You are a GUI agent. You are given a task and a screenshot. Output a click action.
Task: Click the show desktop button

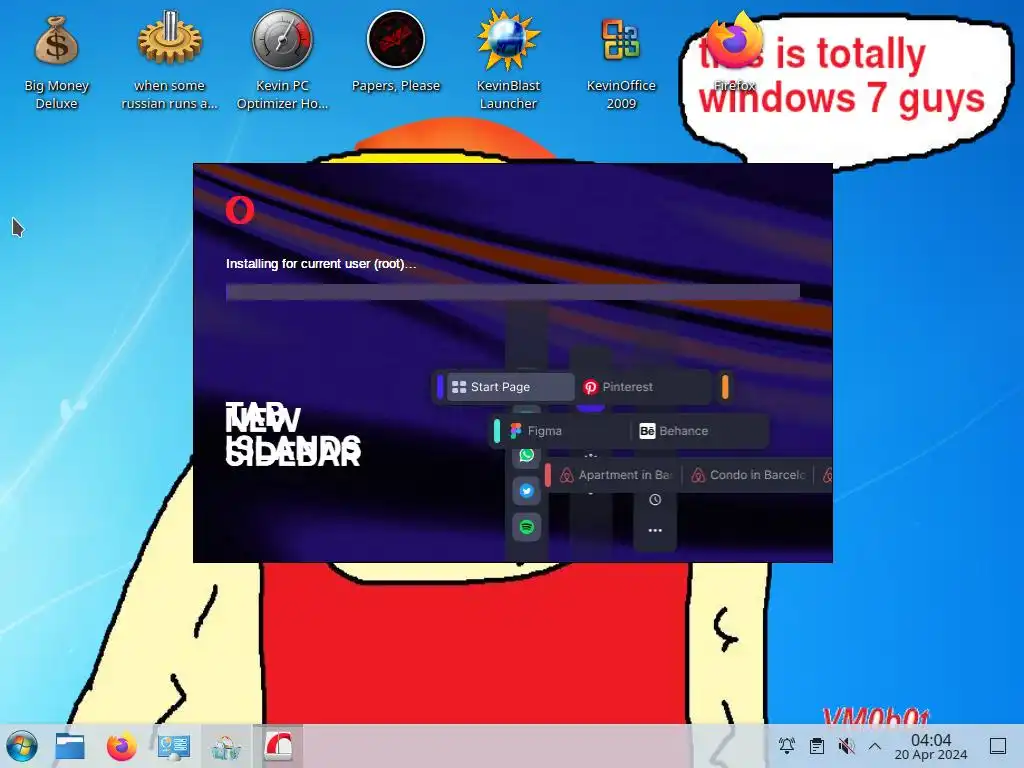(998, 746)
